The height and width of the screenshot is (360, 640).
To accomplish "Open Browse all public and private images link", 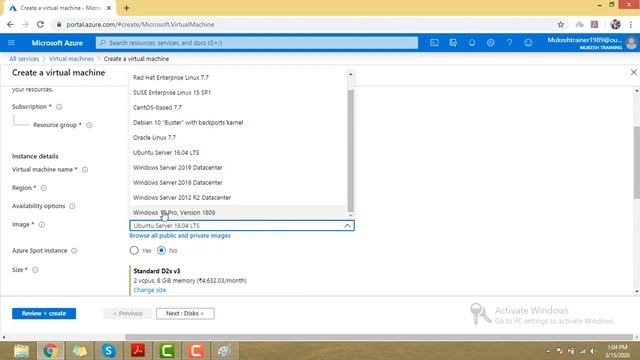I will click(x=180, y=236).
